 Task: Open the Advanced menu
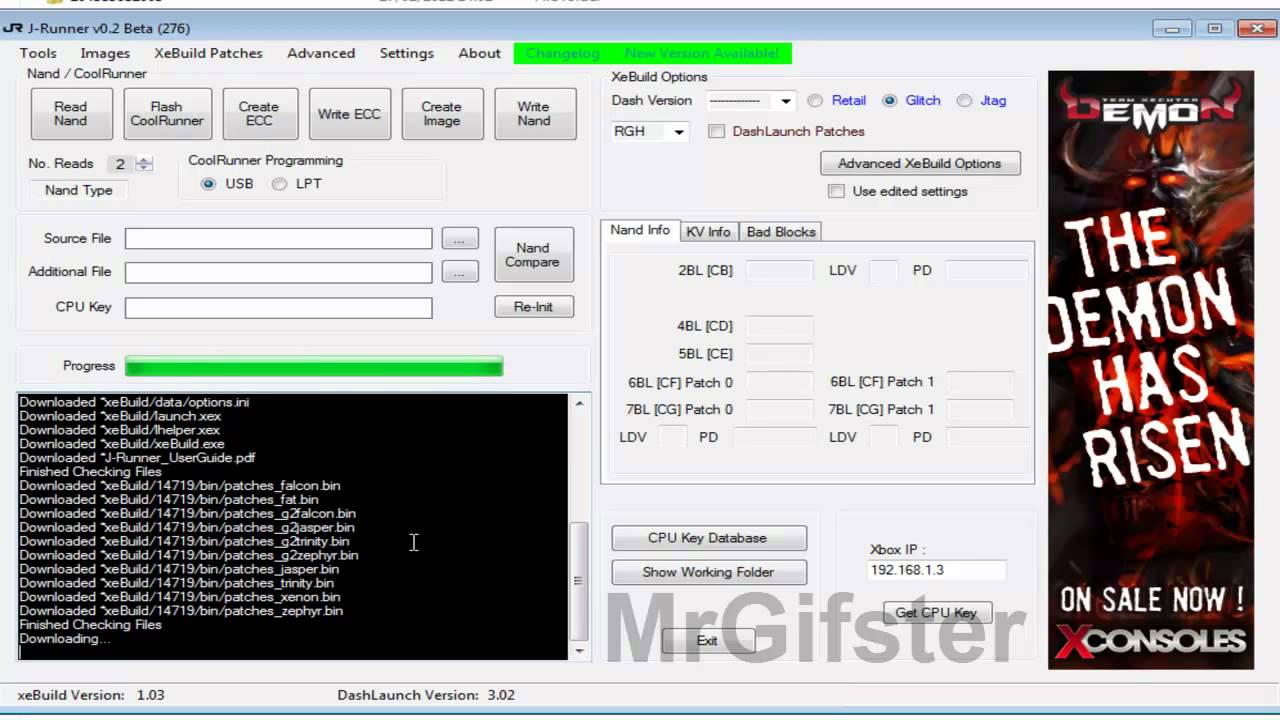click(321, 53)
